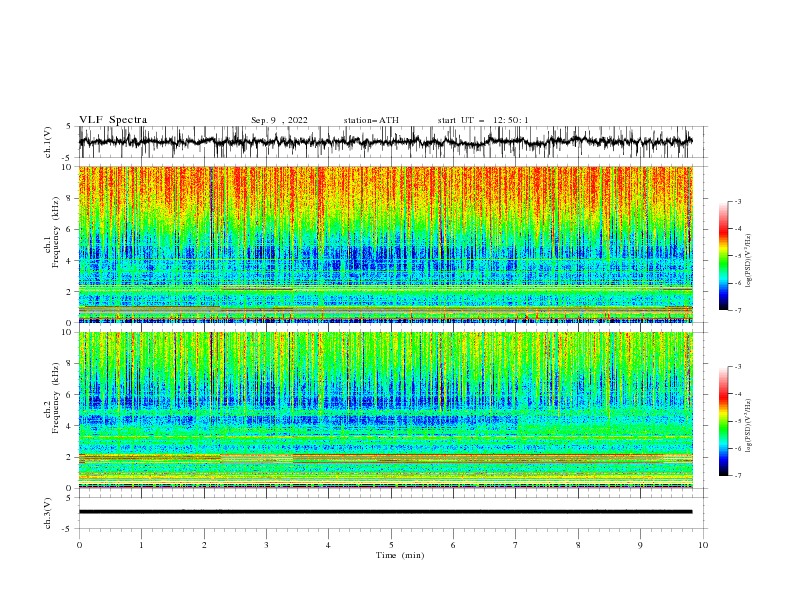Click the ch.1 PSD color bar
792x612 pixels.
point(723,255)
